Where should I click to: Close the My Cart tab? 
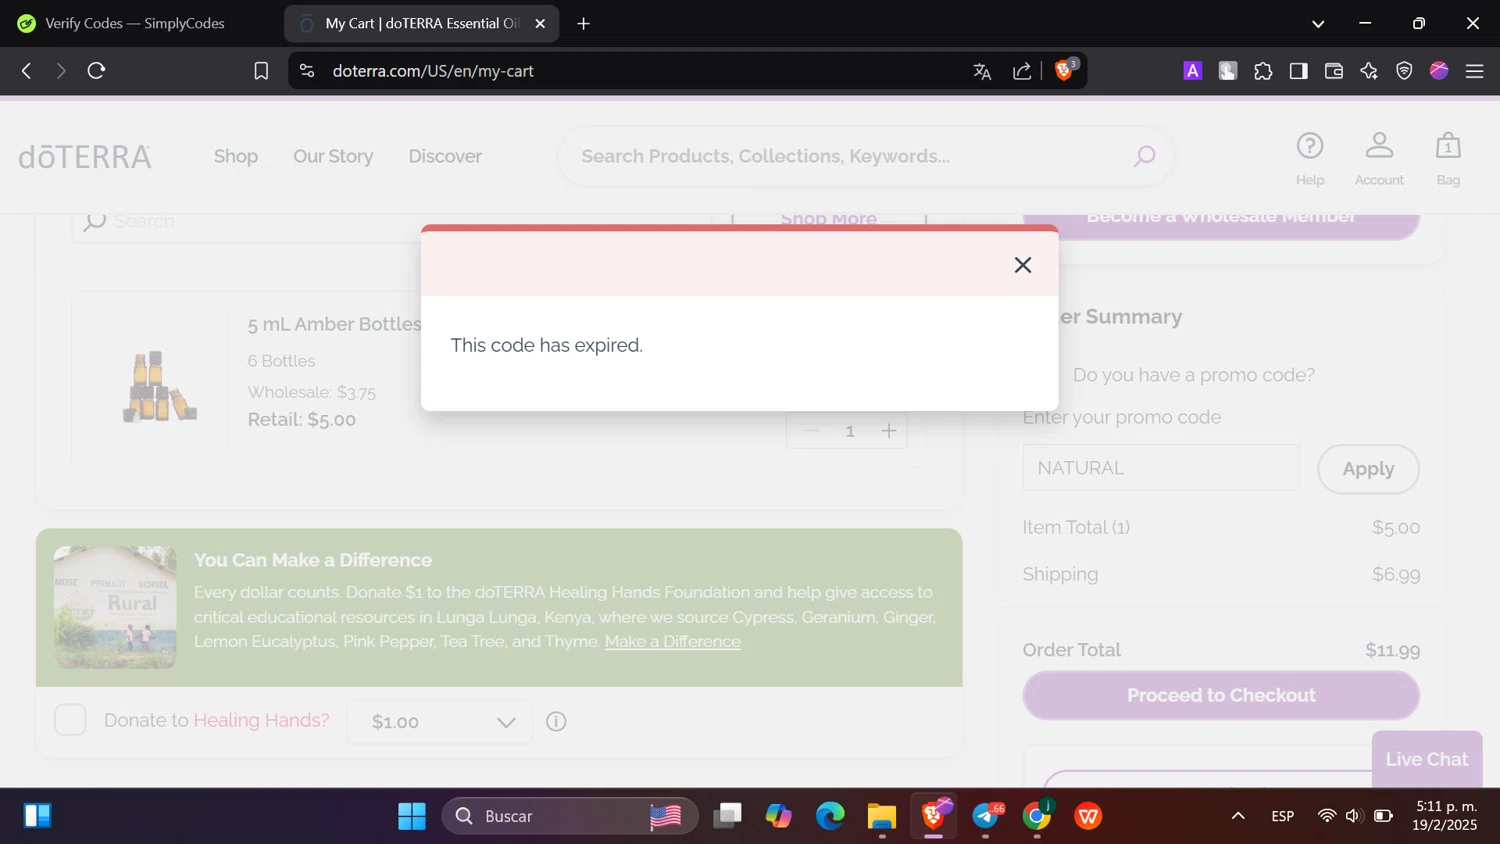[540, 23]
